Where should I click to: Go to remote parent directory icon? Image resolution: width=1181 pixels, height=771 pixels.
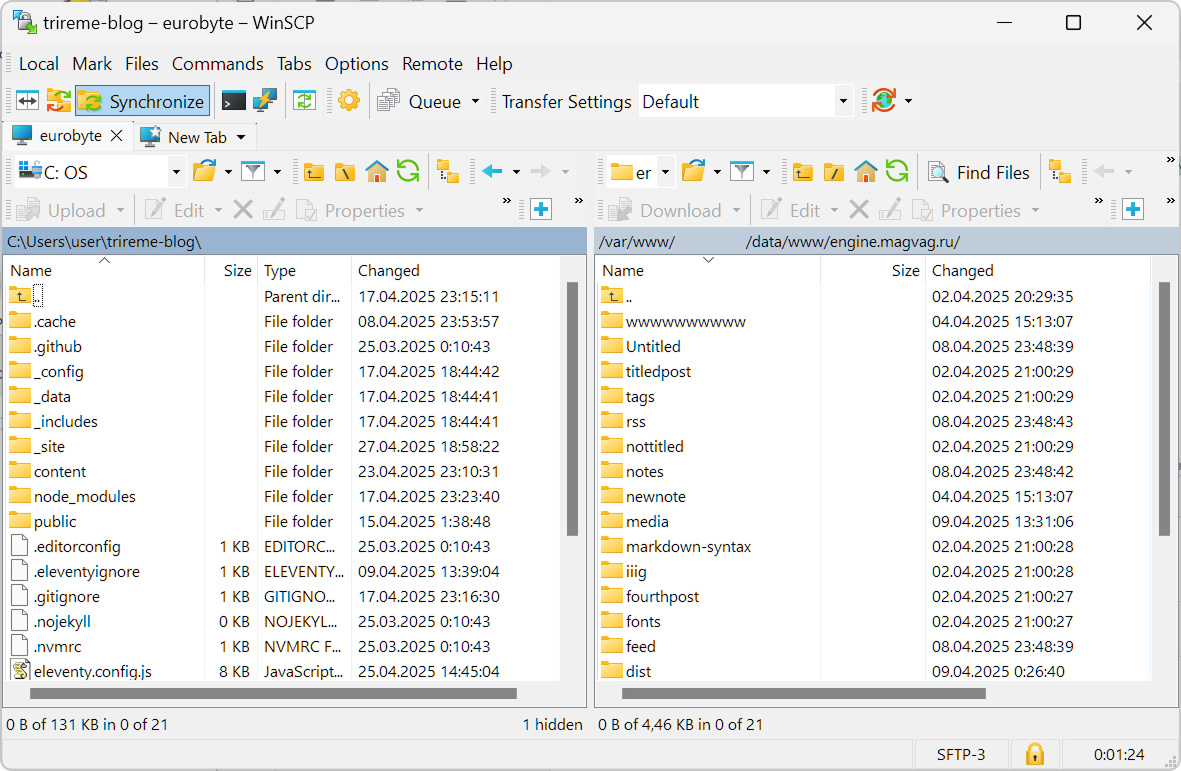coord(803,172)
